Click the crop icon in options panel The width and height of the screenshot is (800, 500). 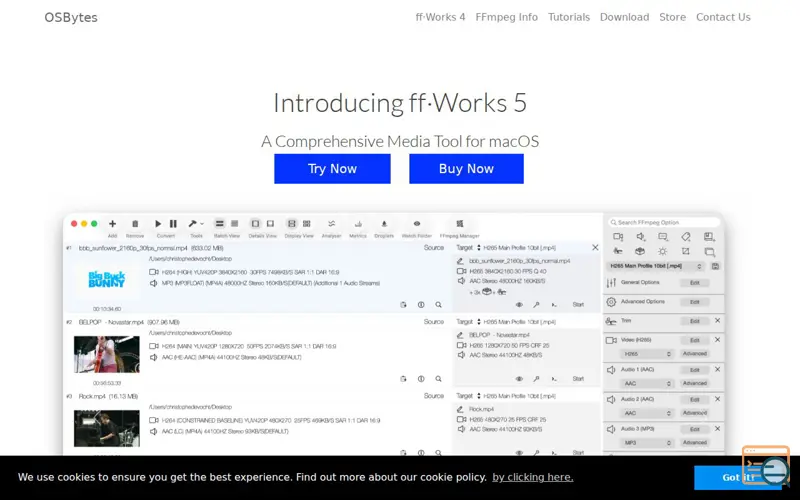coord(686,252)
